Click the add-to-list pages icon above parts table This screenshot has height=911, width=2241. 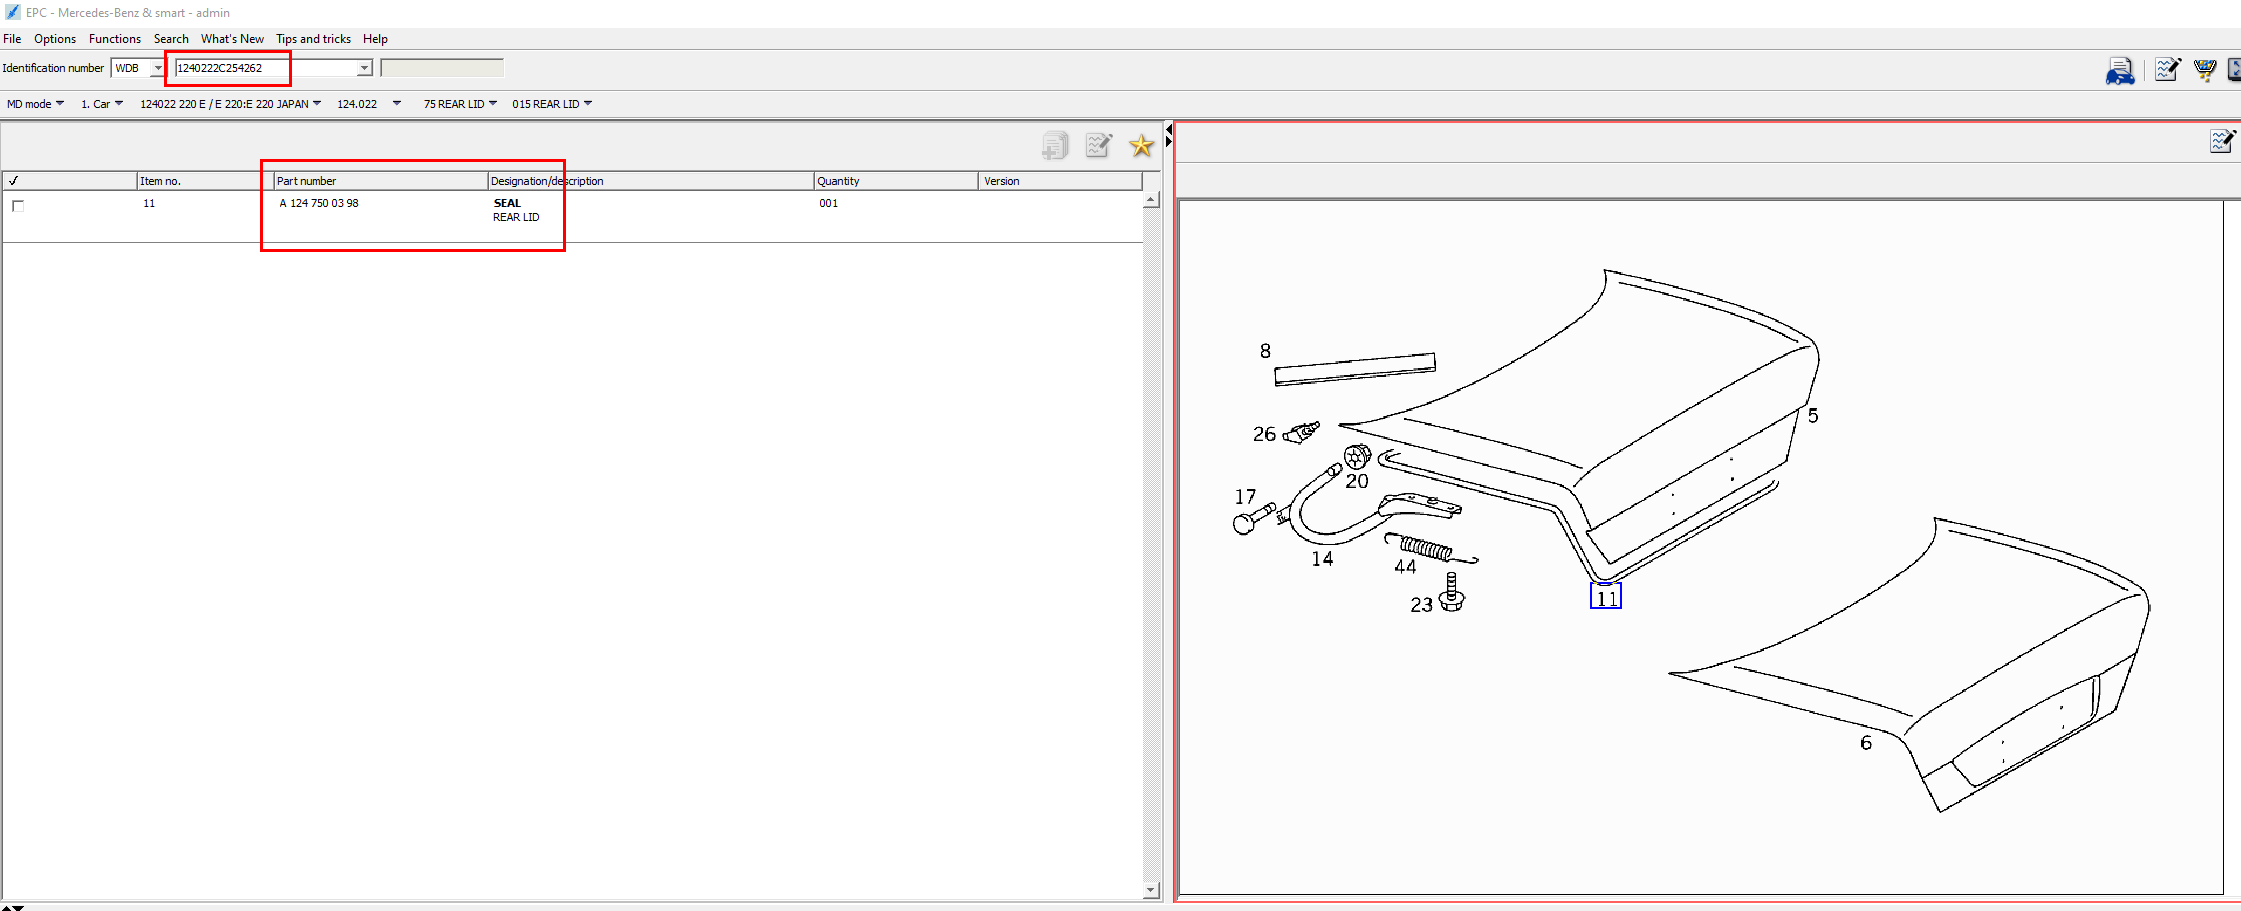pos(1054,146)
